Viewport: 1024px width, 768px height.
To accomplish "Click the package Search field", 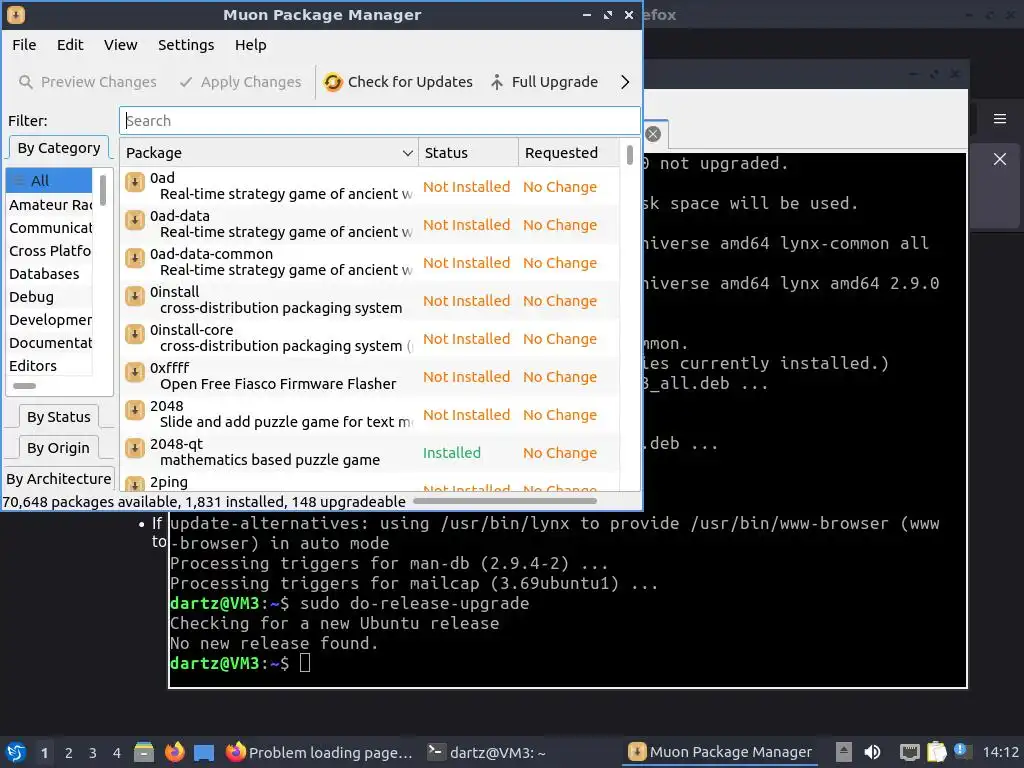I will (379, 121).
